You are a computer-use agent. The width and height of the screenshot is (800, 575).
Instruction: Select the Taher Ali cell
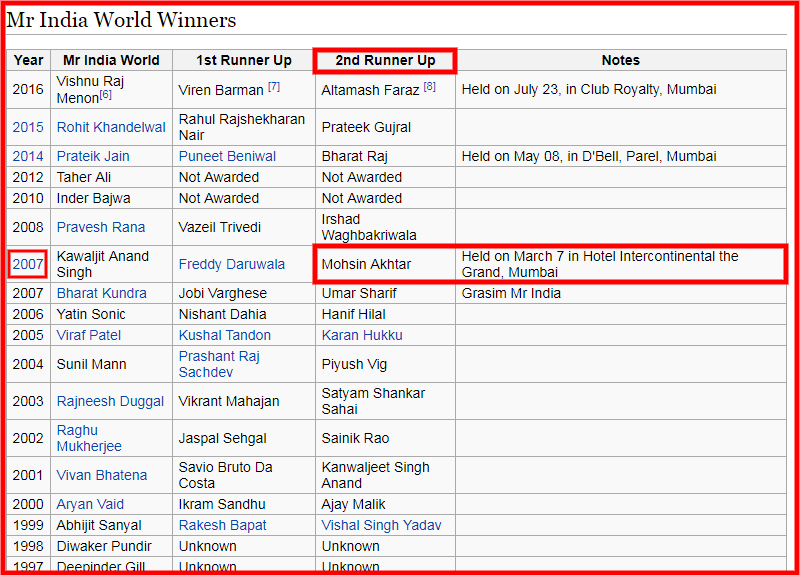tap(111, 177)
